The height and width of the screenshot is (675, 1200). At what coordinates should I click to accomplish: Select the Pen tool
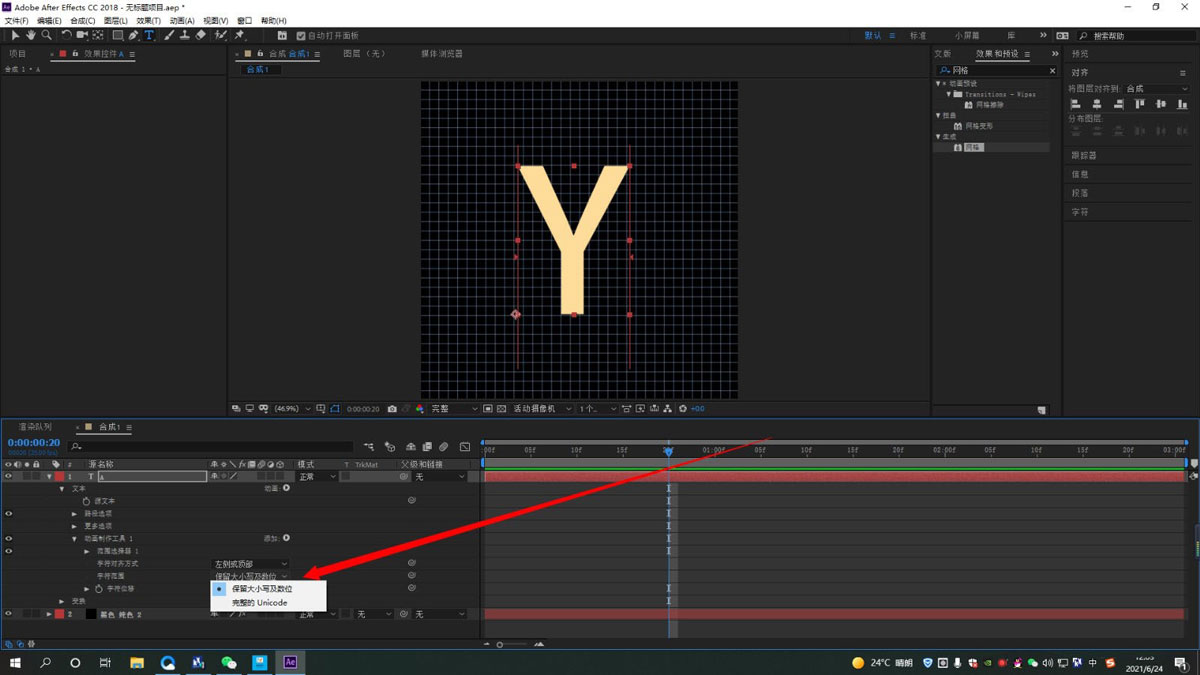pyautogui.click(x=133, y=35)
